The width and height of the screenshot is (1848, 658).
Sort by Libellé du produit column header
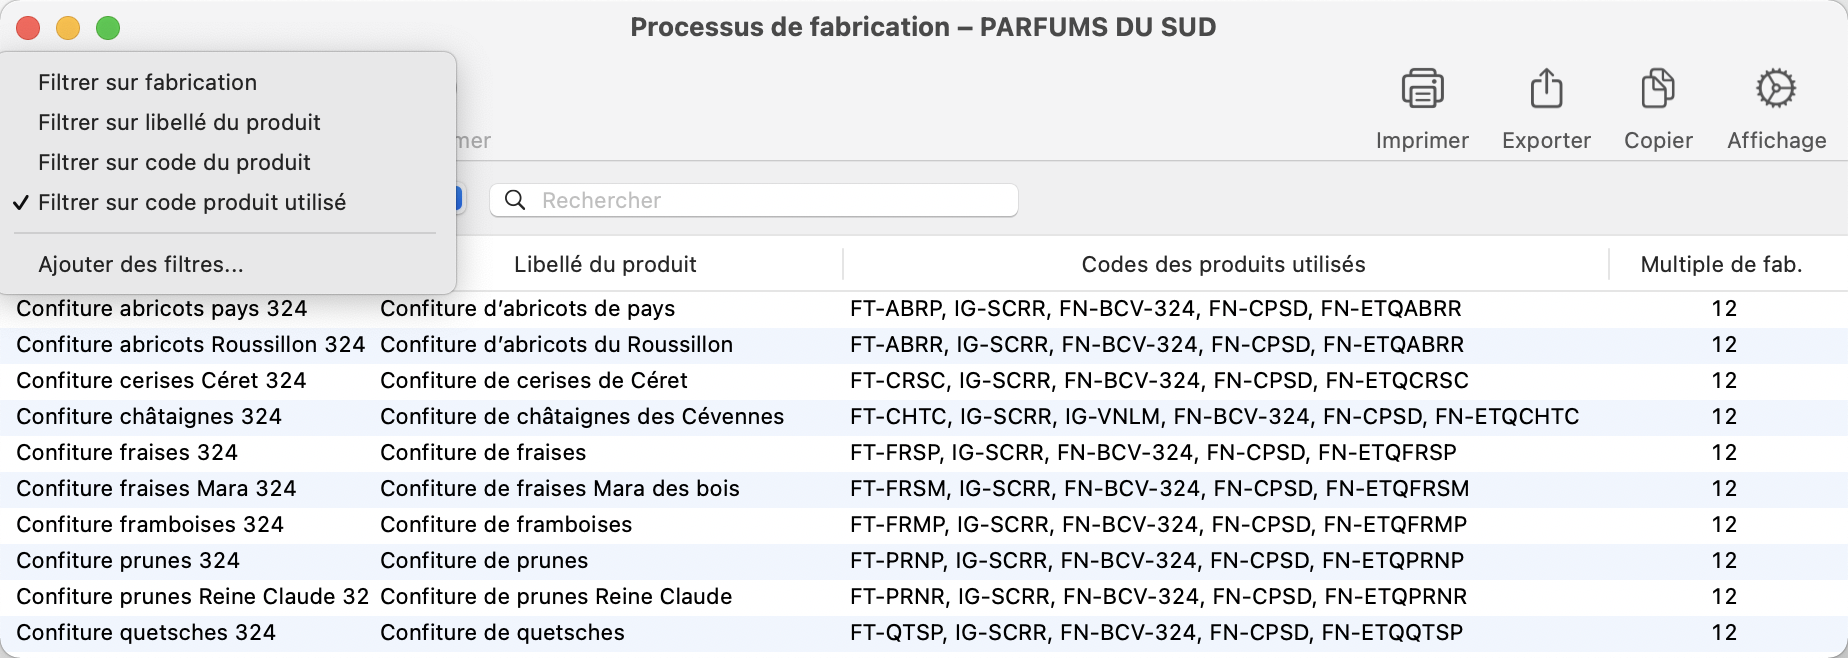[x=605, y=264]
